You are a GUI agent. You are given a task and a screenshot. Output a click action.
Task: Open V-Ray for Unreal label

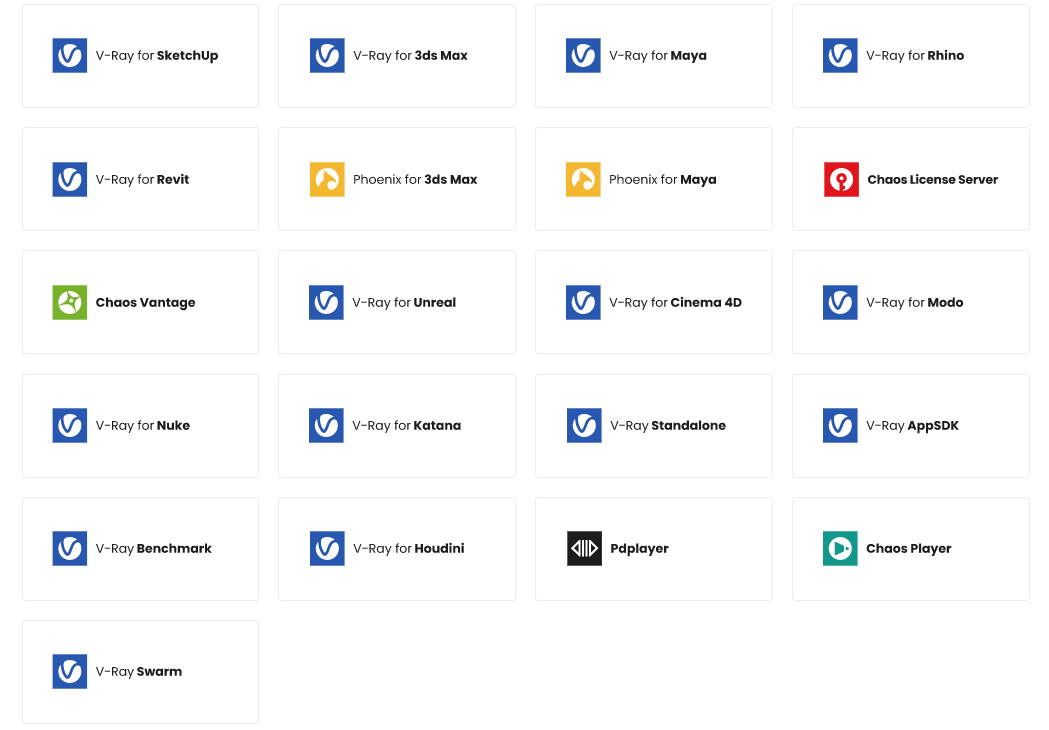coord(404,302)
